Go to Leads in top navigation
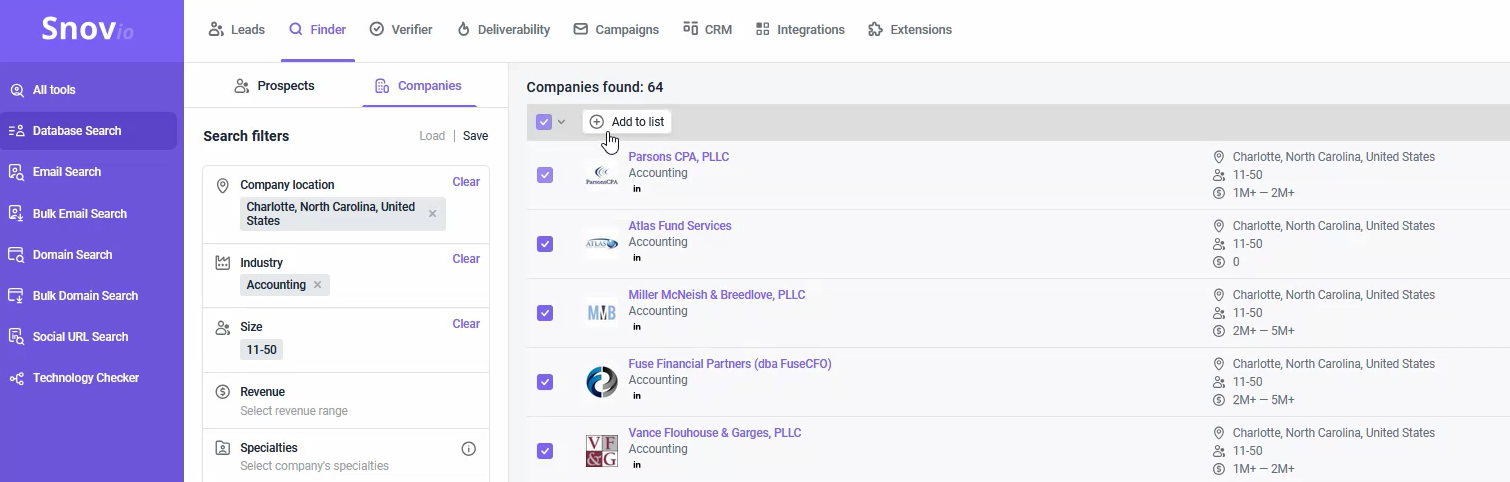The height and width of the screenshot is (482, 1510). click(x=237, y=30)
